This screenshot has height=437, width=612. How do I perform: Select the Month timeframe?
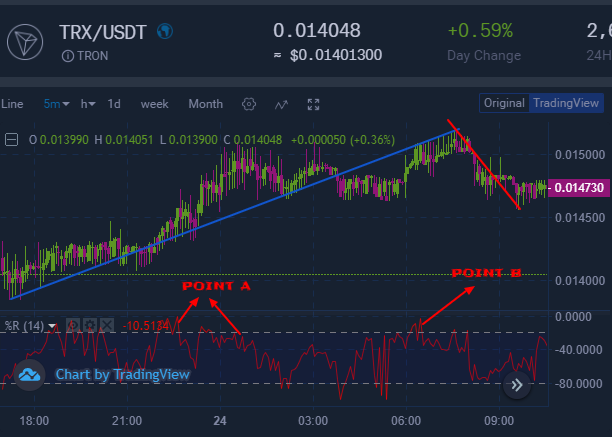pyautogui.click(x=206, y=104)
